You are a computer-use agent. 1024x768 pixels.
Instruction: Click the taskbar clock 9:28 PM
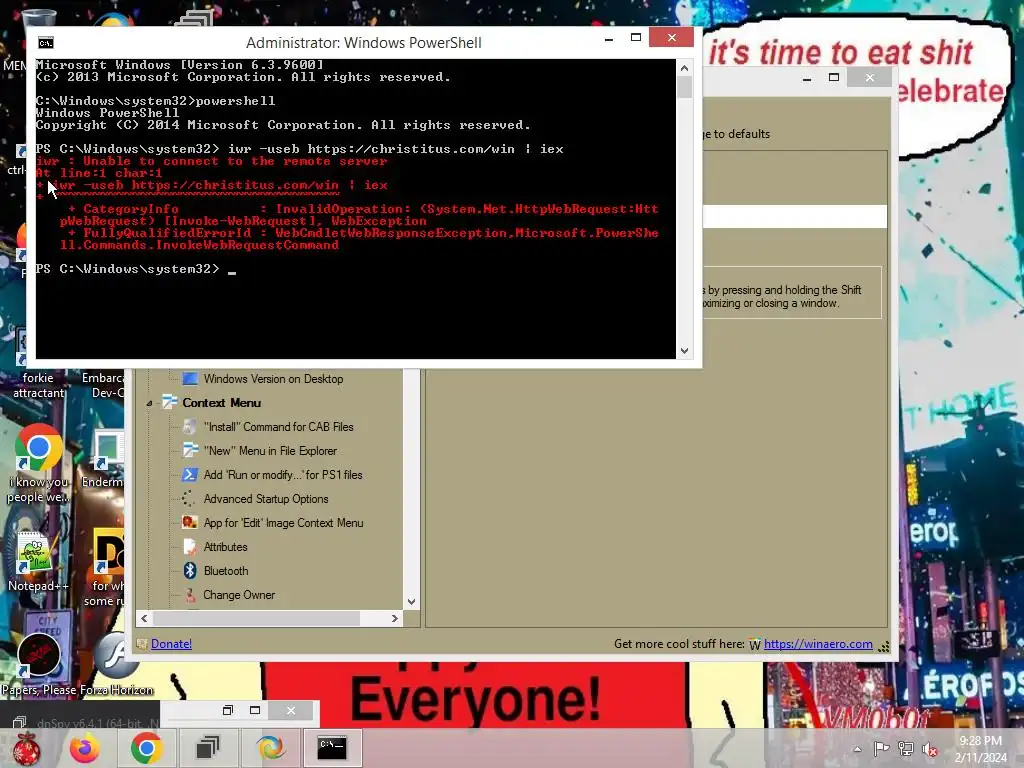980,741
